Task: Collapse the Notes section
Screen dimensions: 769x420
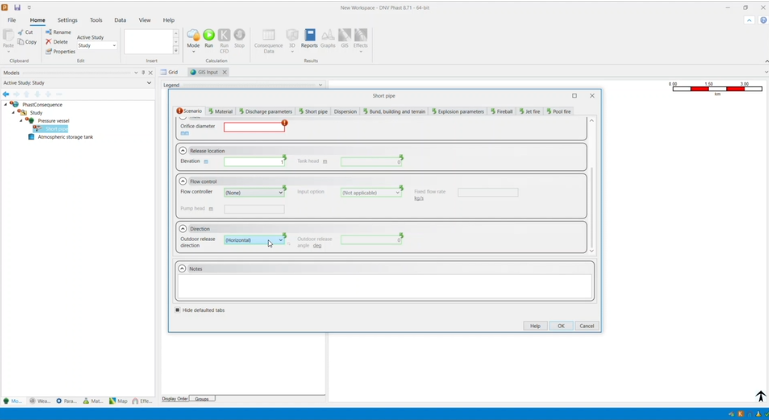Action: click(x=182, y=269)
